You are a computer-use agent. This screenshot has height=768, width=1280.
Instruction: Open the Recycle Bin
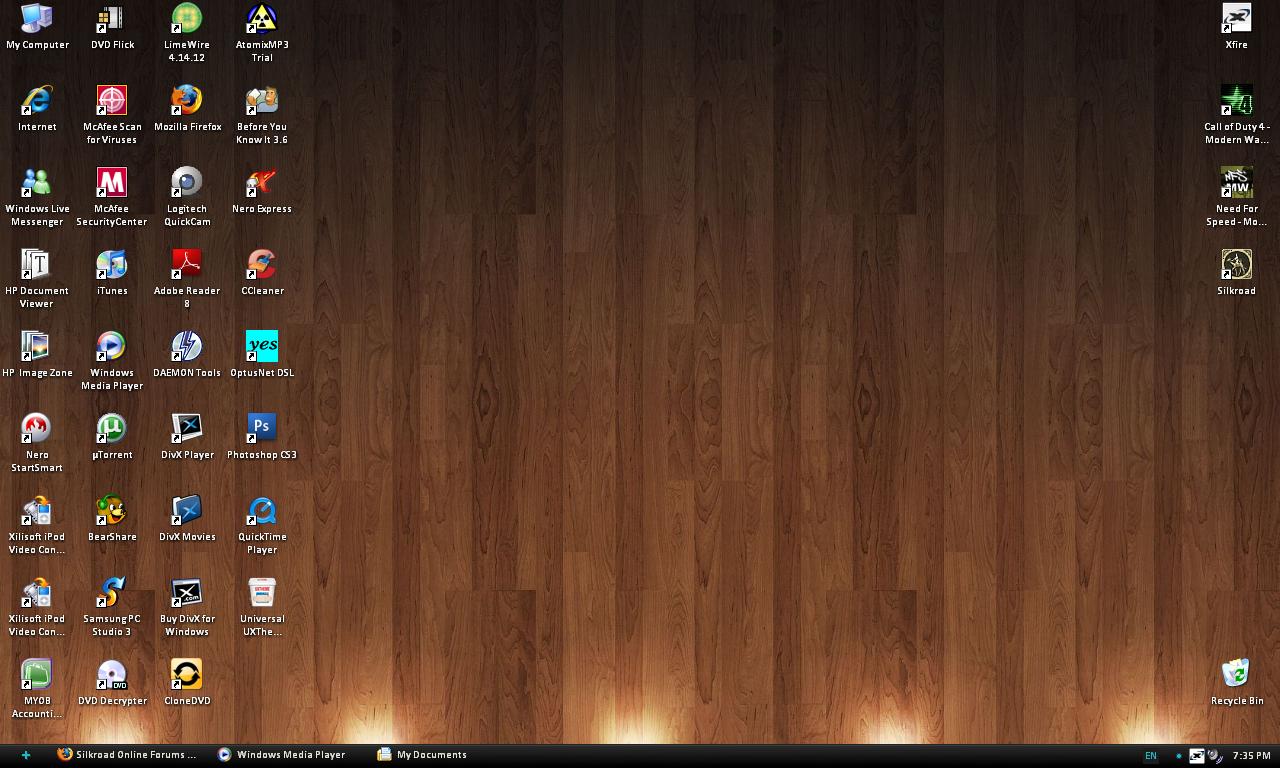[x=1236, y=673]
